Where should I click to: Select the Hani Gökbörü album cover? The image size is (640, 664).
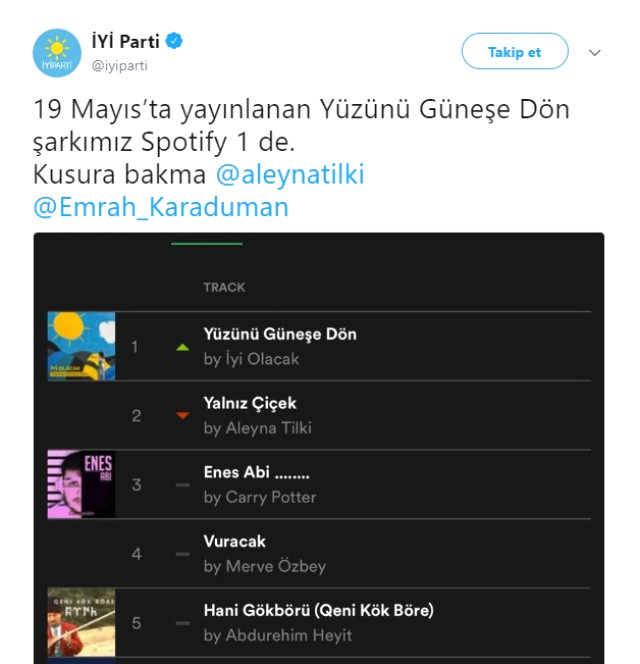coord(81,622)
